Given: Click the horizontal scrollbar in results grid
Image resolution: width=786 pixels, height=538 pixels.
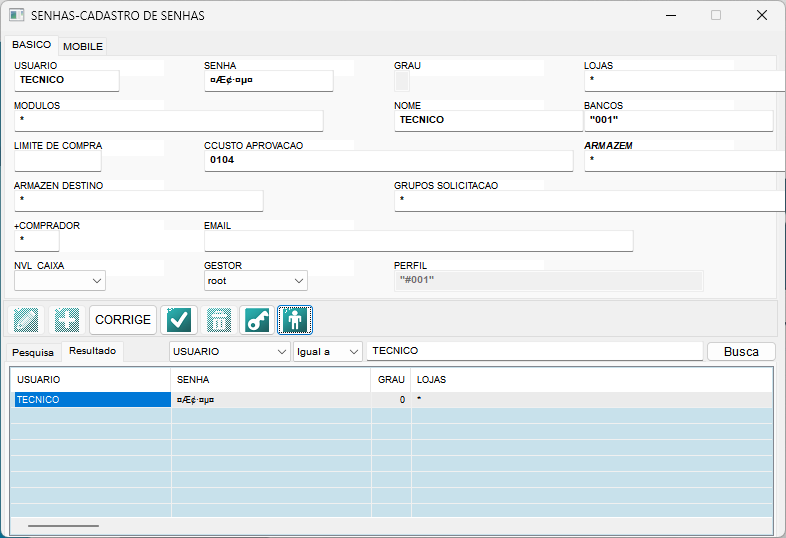Looking at the screenshot, I should [x=63, y=524].
